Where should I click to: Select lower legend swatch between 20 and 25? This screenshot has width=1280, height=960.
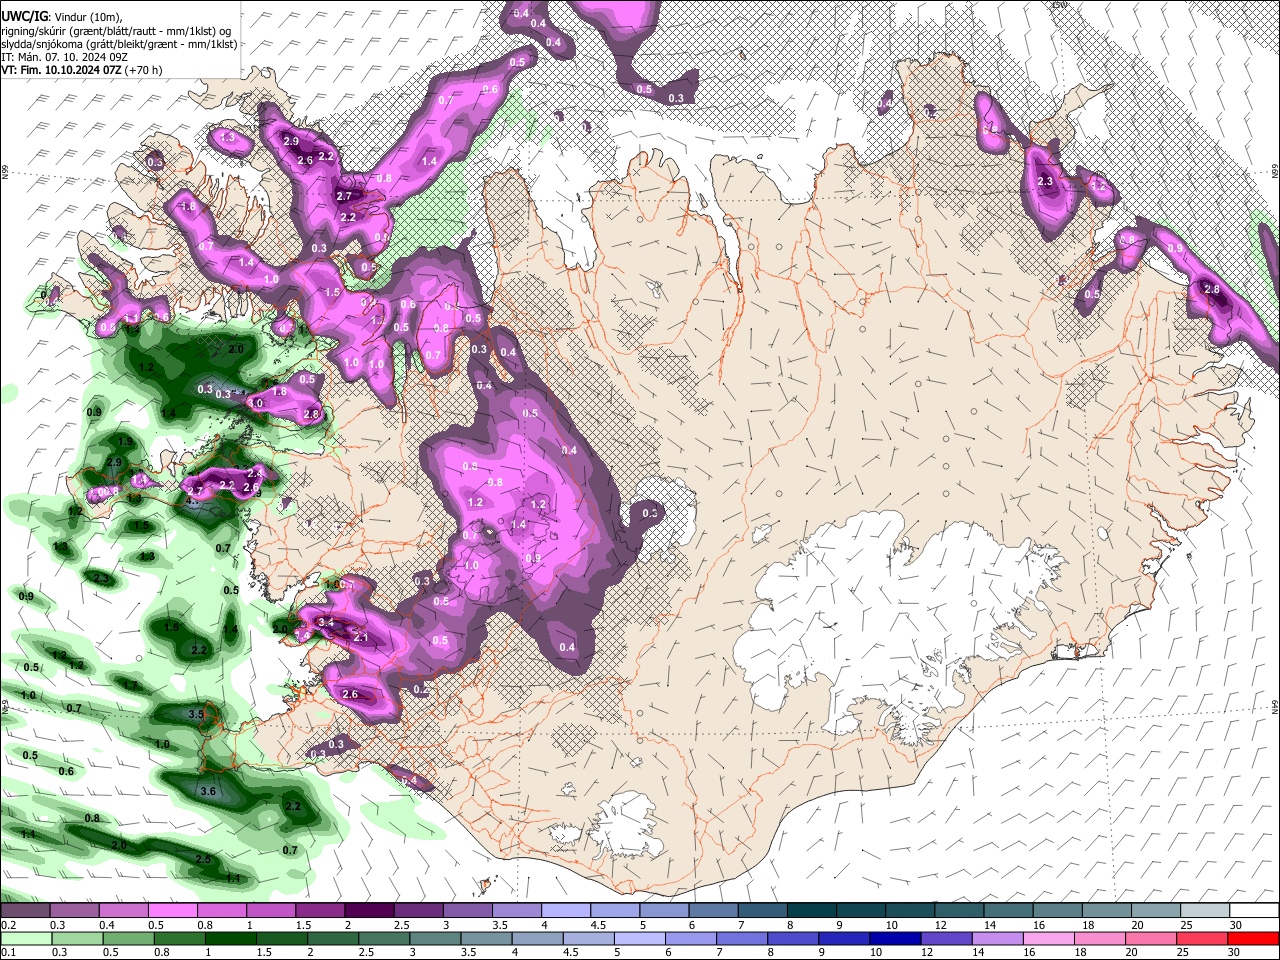click(x=1152, y=938)
